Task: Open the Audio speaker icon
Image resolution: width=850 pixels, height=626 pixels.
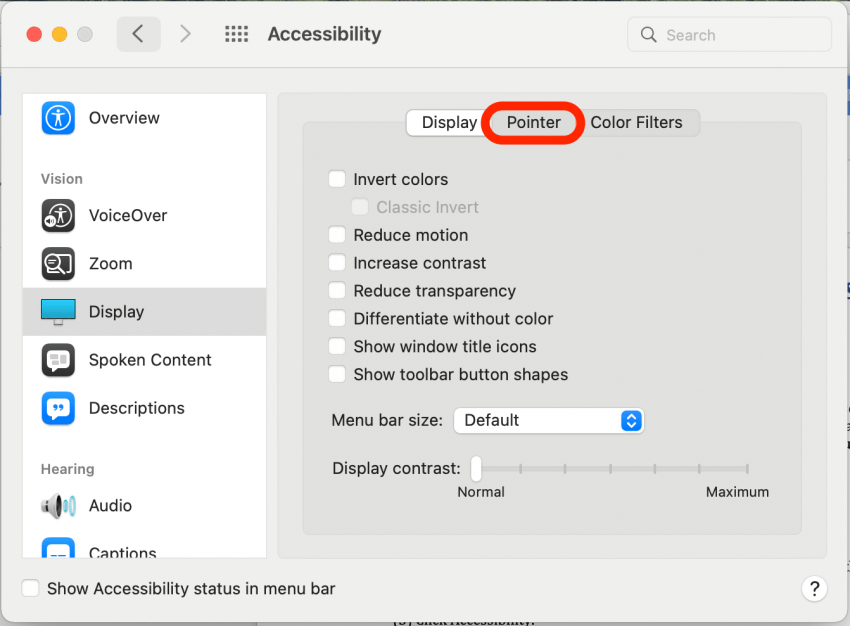Action: (x=58, y=506)
